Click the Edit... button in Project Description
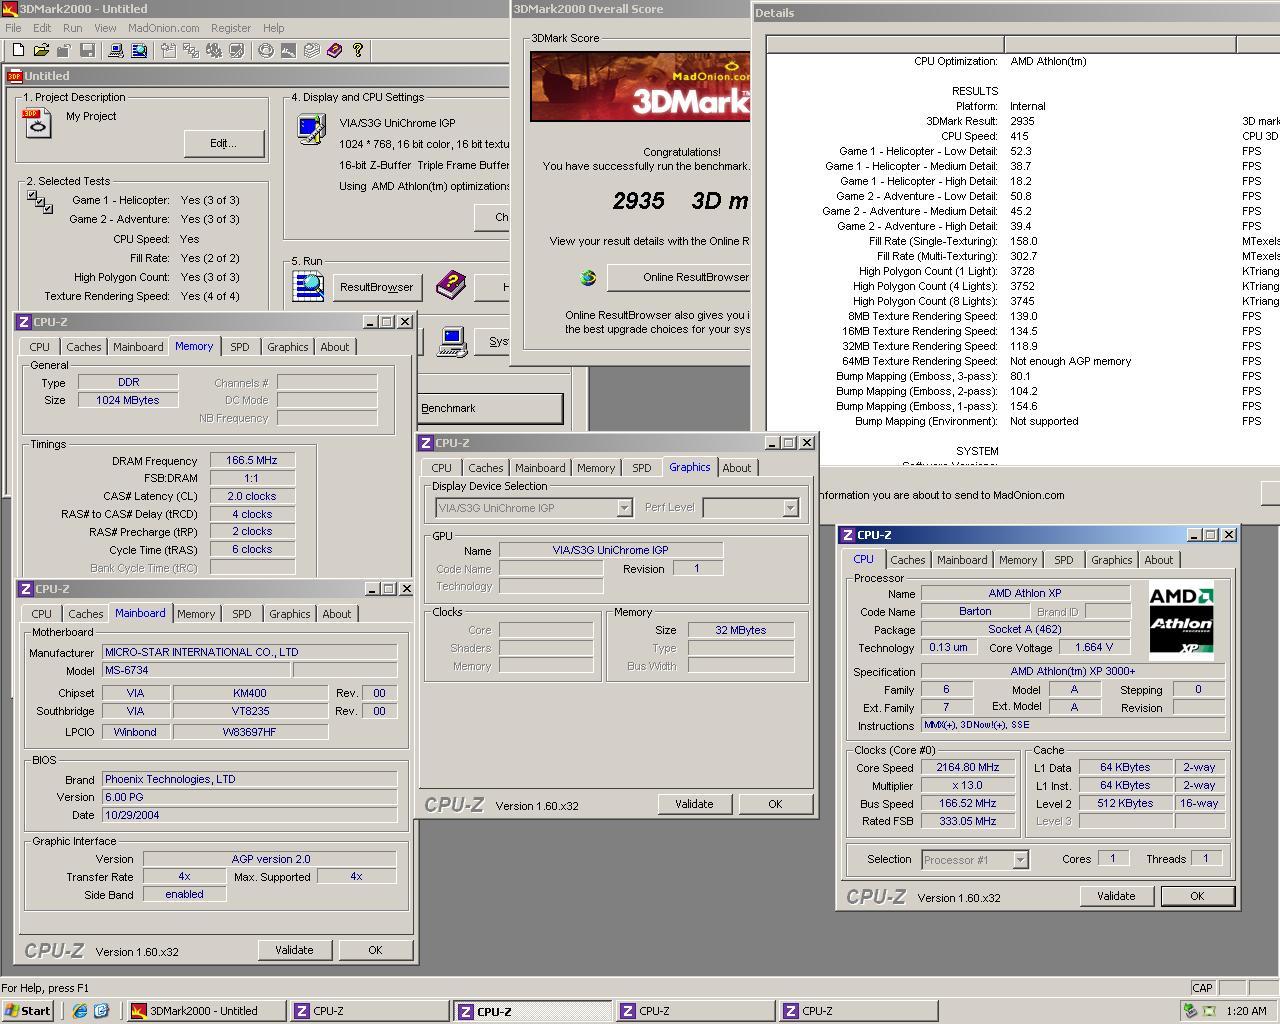Image resolution: width=1280 pixels, height=1024 pixels. pyautogui.click(x=223, y=143)
